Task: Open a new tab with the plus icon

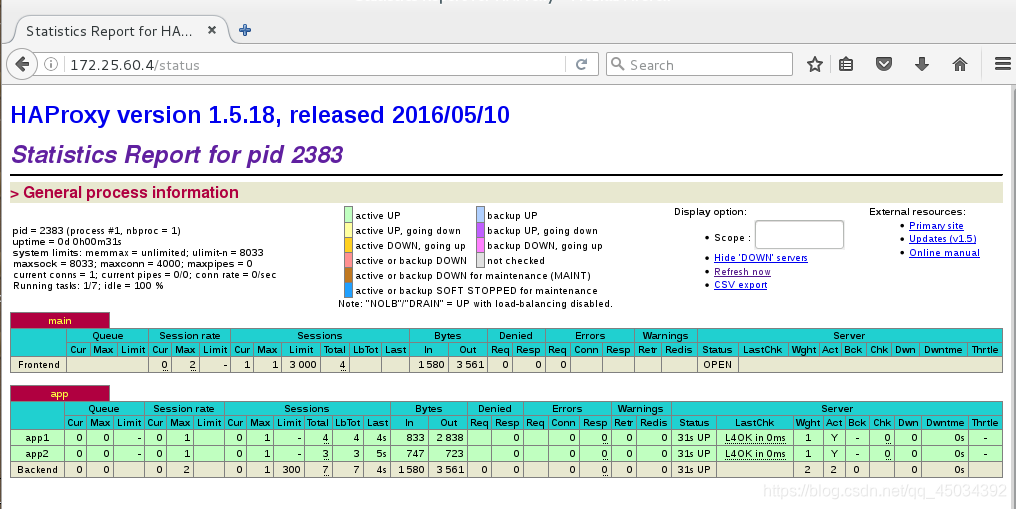Action: coord(245,30)
